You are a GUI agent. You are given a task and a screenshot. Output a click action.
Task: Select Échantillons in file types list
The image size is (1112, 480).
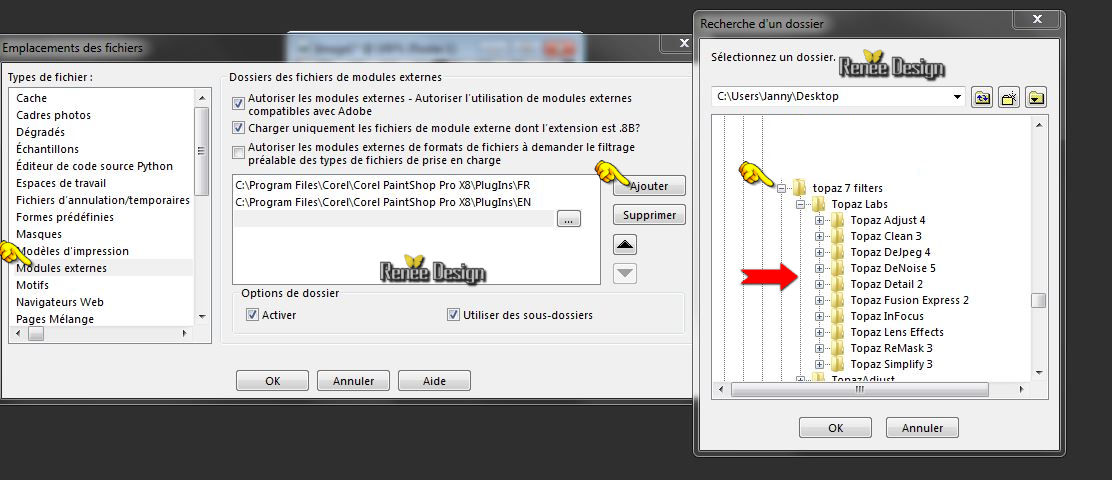pyautogui.click(x=48, y=149)
